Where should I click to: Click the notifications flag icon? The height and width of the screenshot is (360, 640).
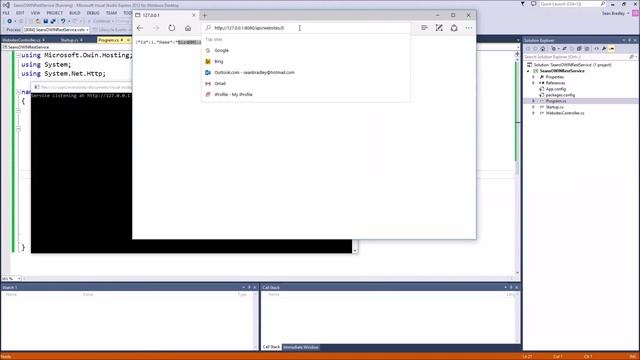coord(523,4)
